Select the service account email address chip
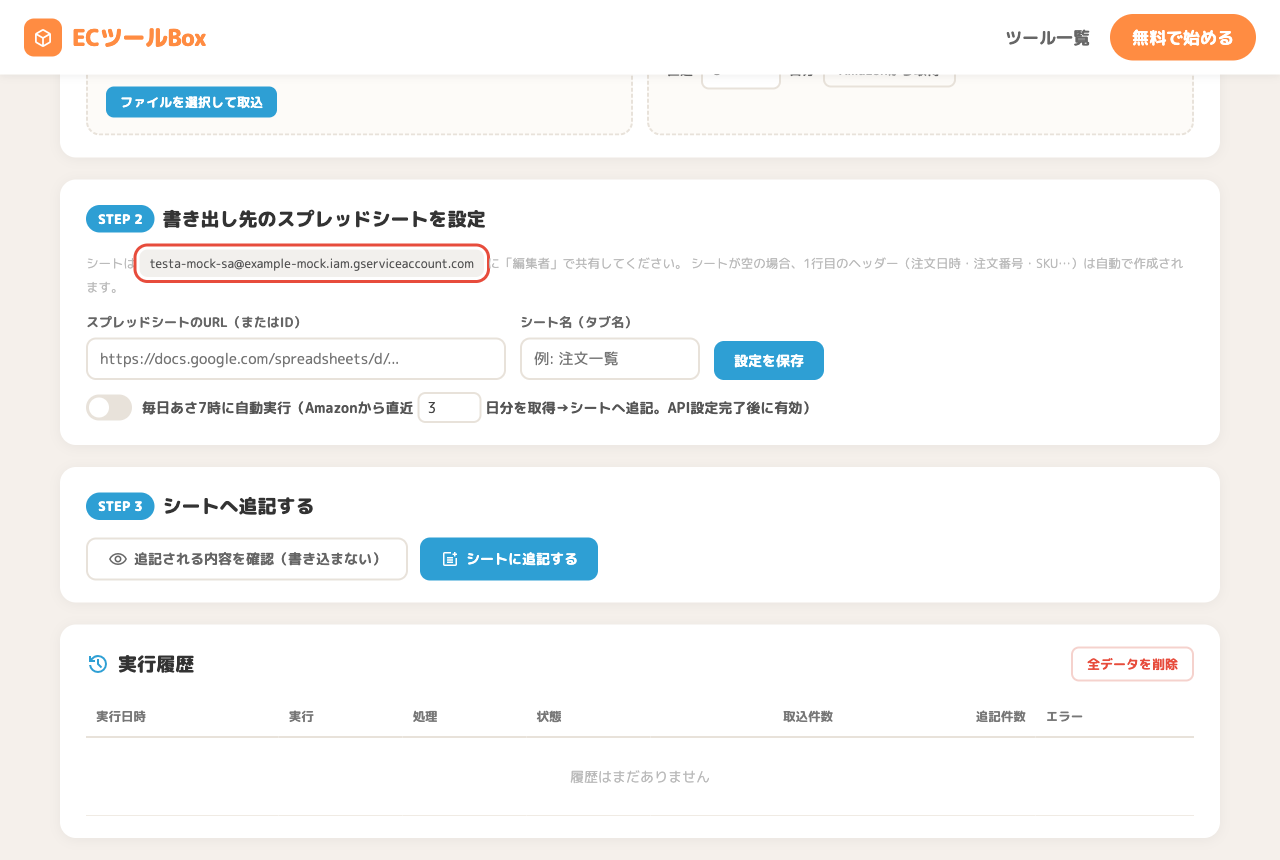 [312, 263]
